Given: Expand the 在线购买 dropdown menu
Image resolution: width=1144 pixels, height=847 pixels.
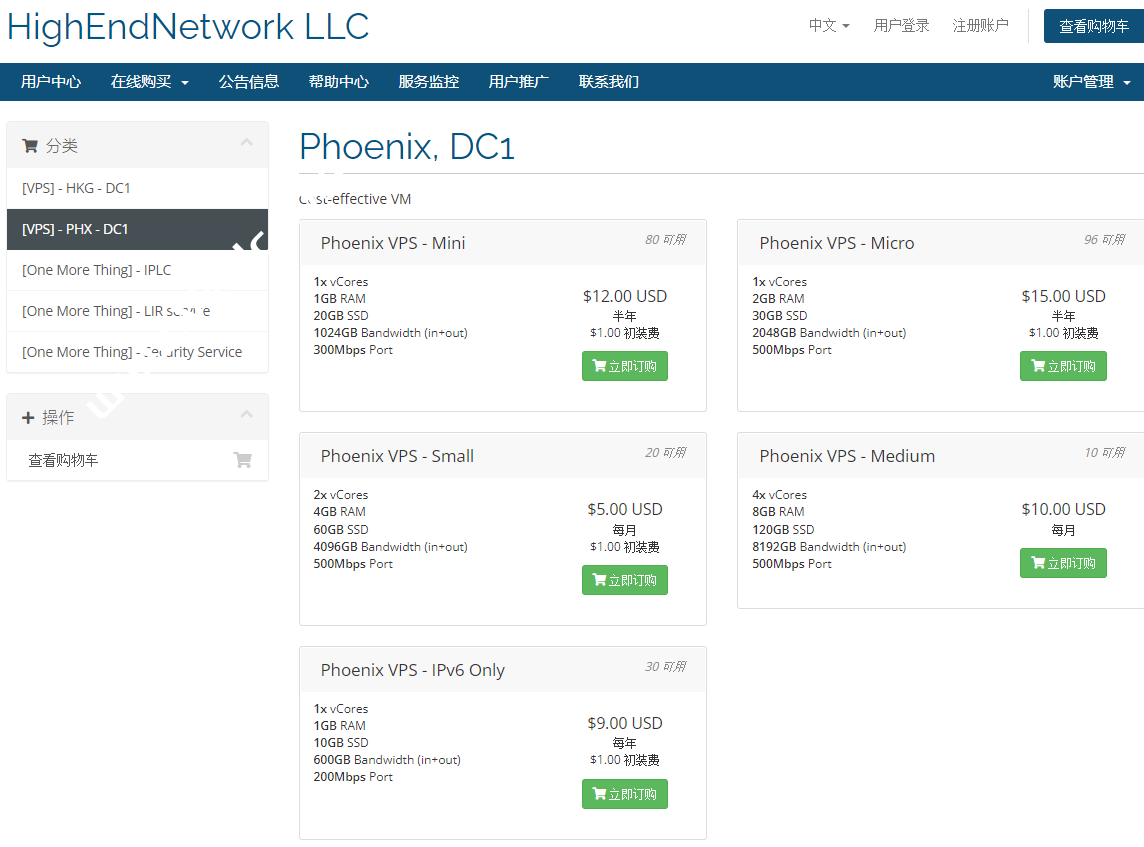Looking at the screenshot, I should click(x=150, y=81).
